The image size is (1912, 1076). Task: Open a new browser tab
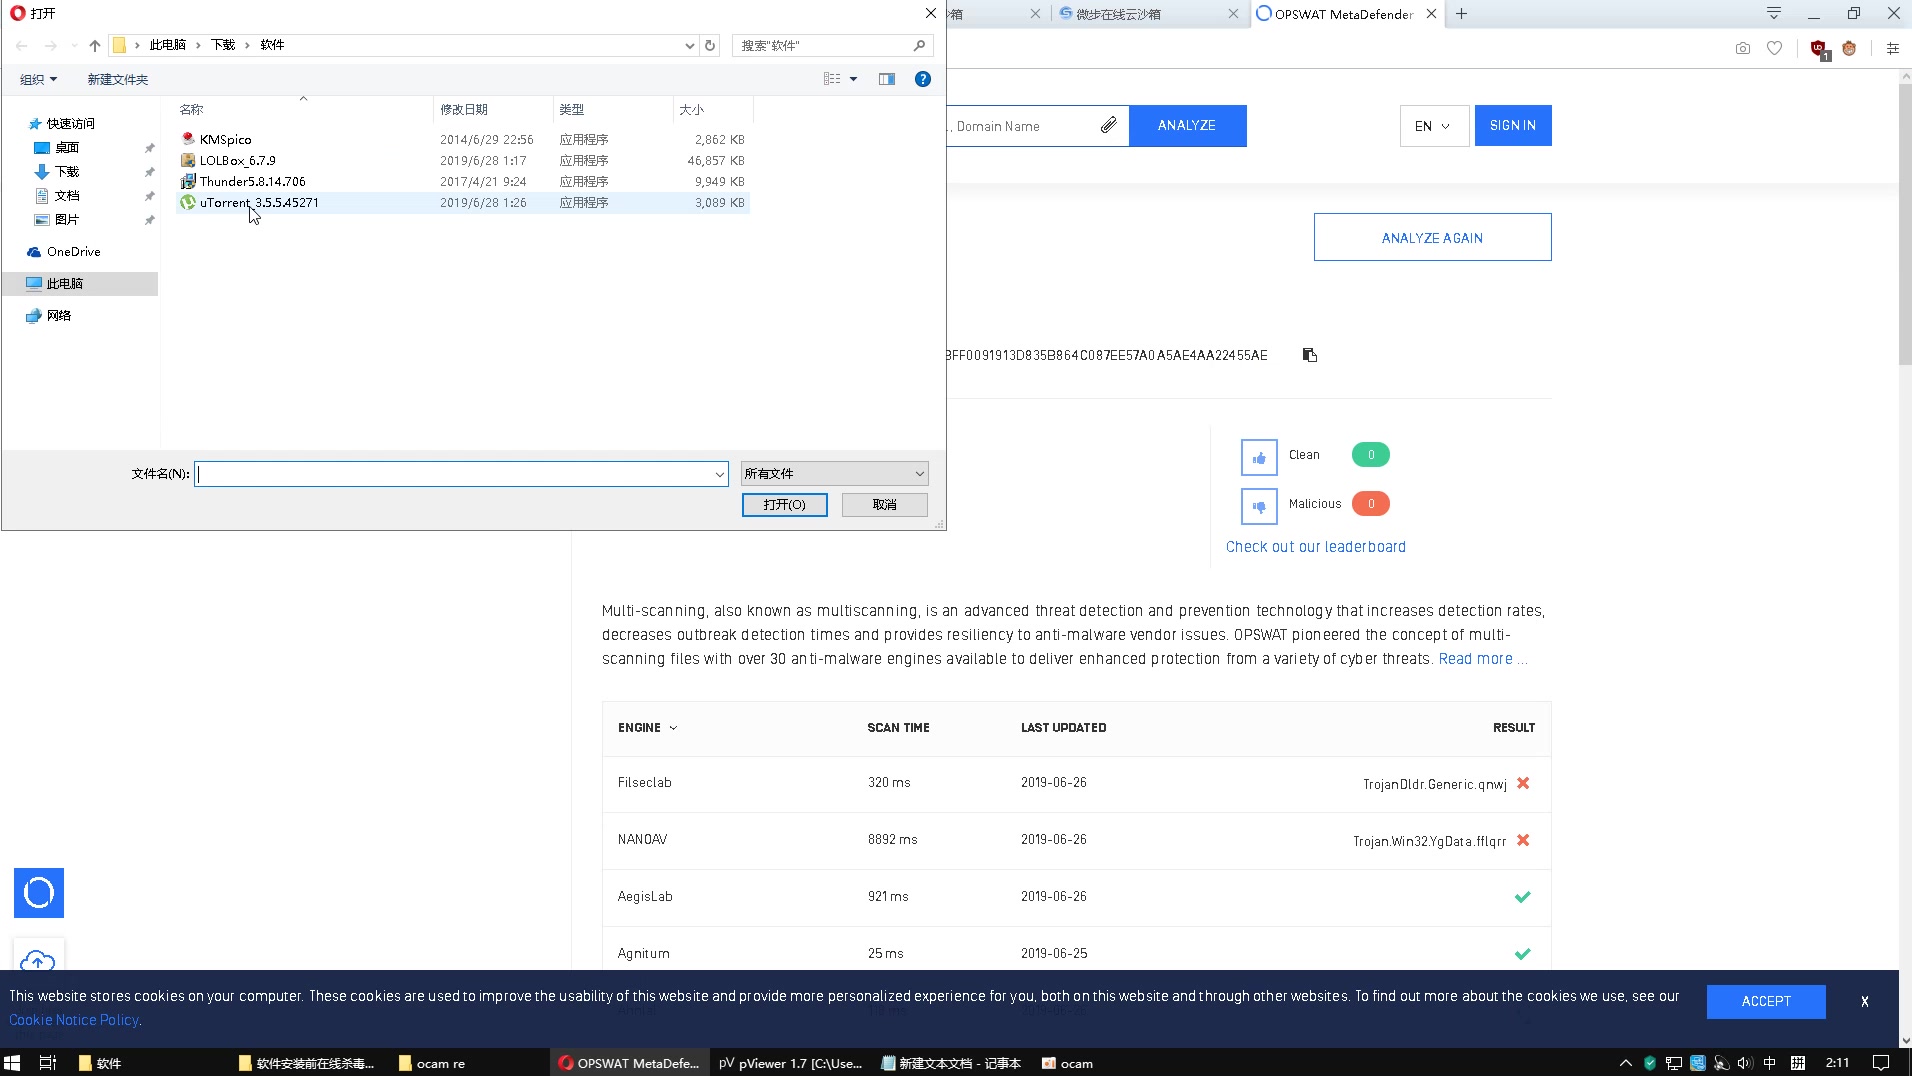[x=1461, y=14]
